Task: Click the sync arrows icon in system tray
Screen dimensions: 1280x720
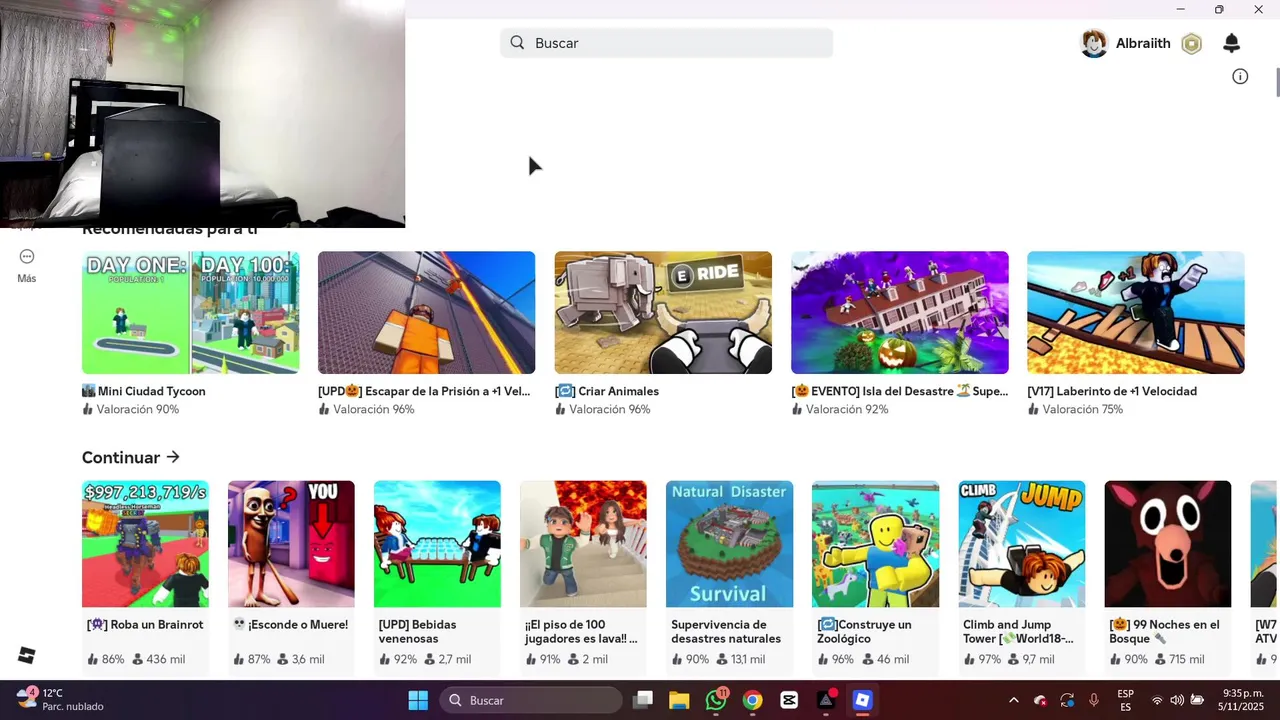Action: (1067, 700)
